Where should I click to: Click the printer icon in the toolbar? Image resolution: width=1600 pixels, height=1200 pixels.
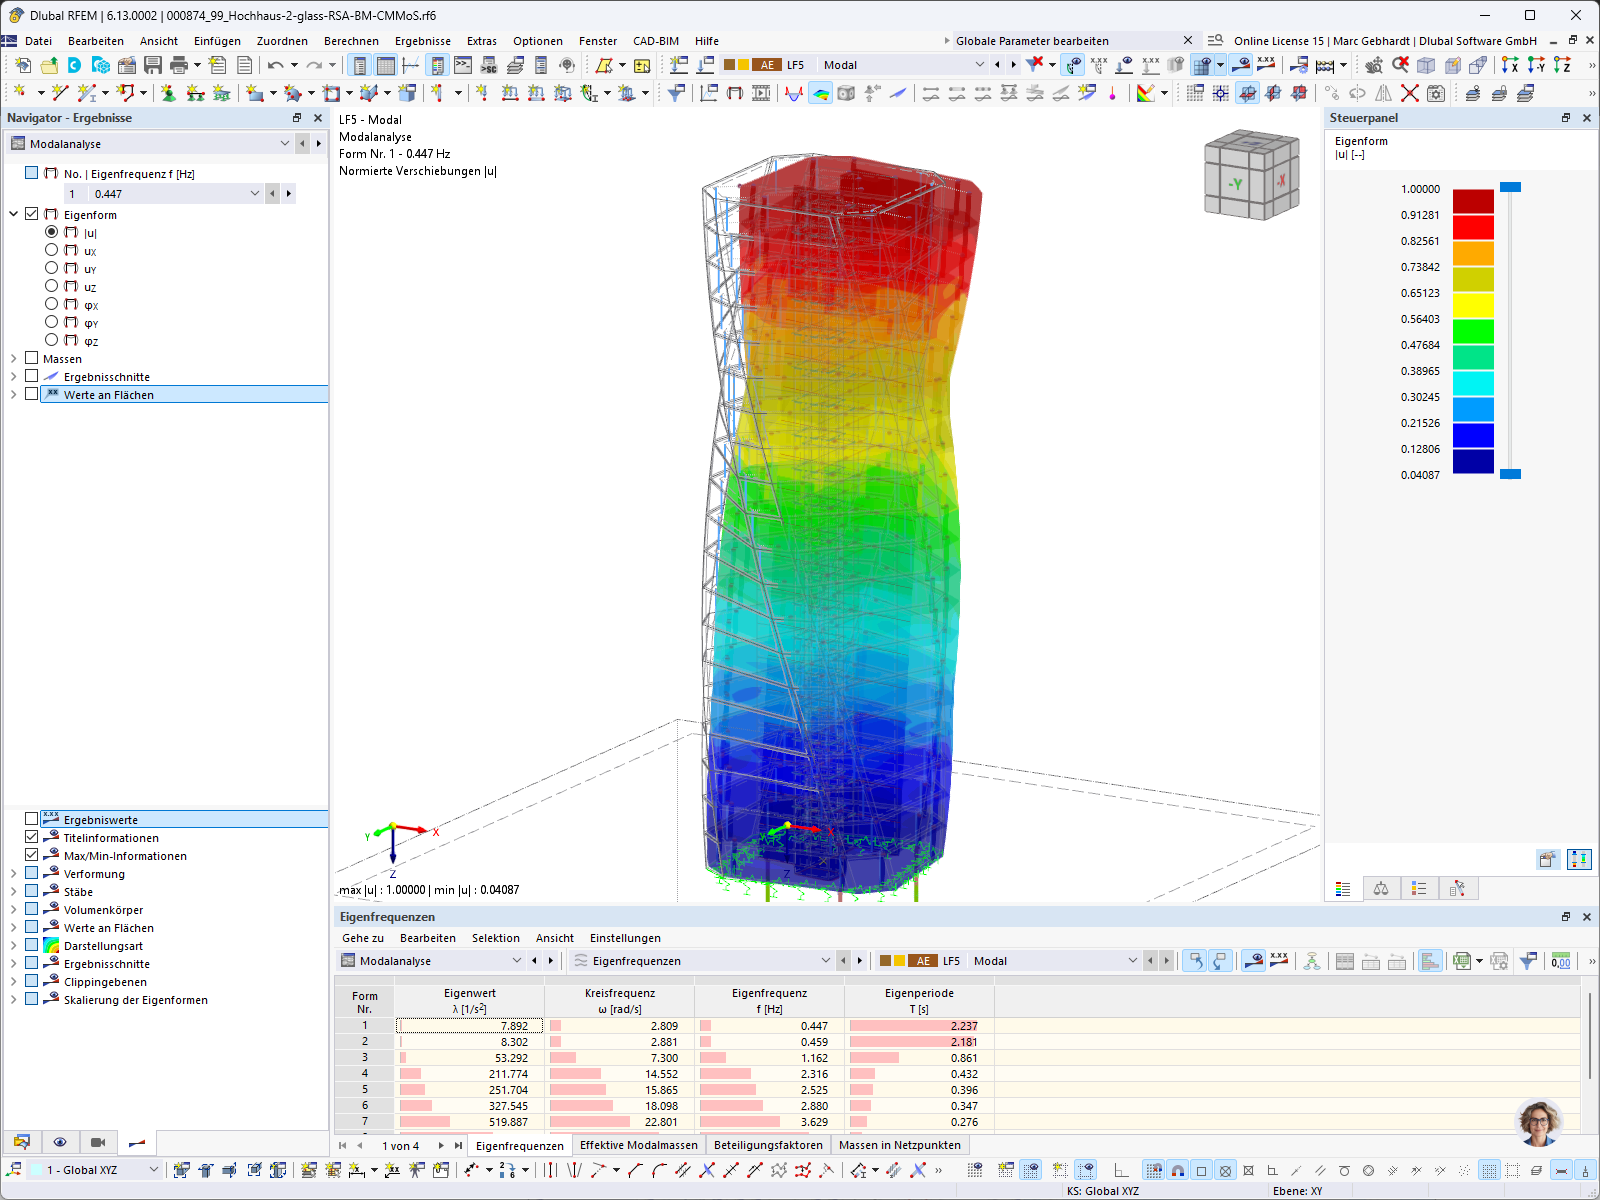178,64
